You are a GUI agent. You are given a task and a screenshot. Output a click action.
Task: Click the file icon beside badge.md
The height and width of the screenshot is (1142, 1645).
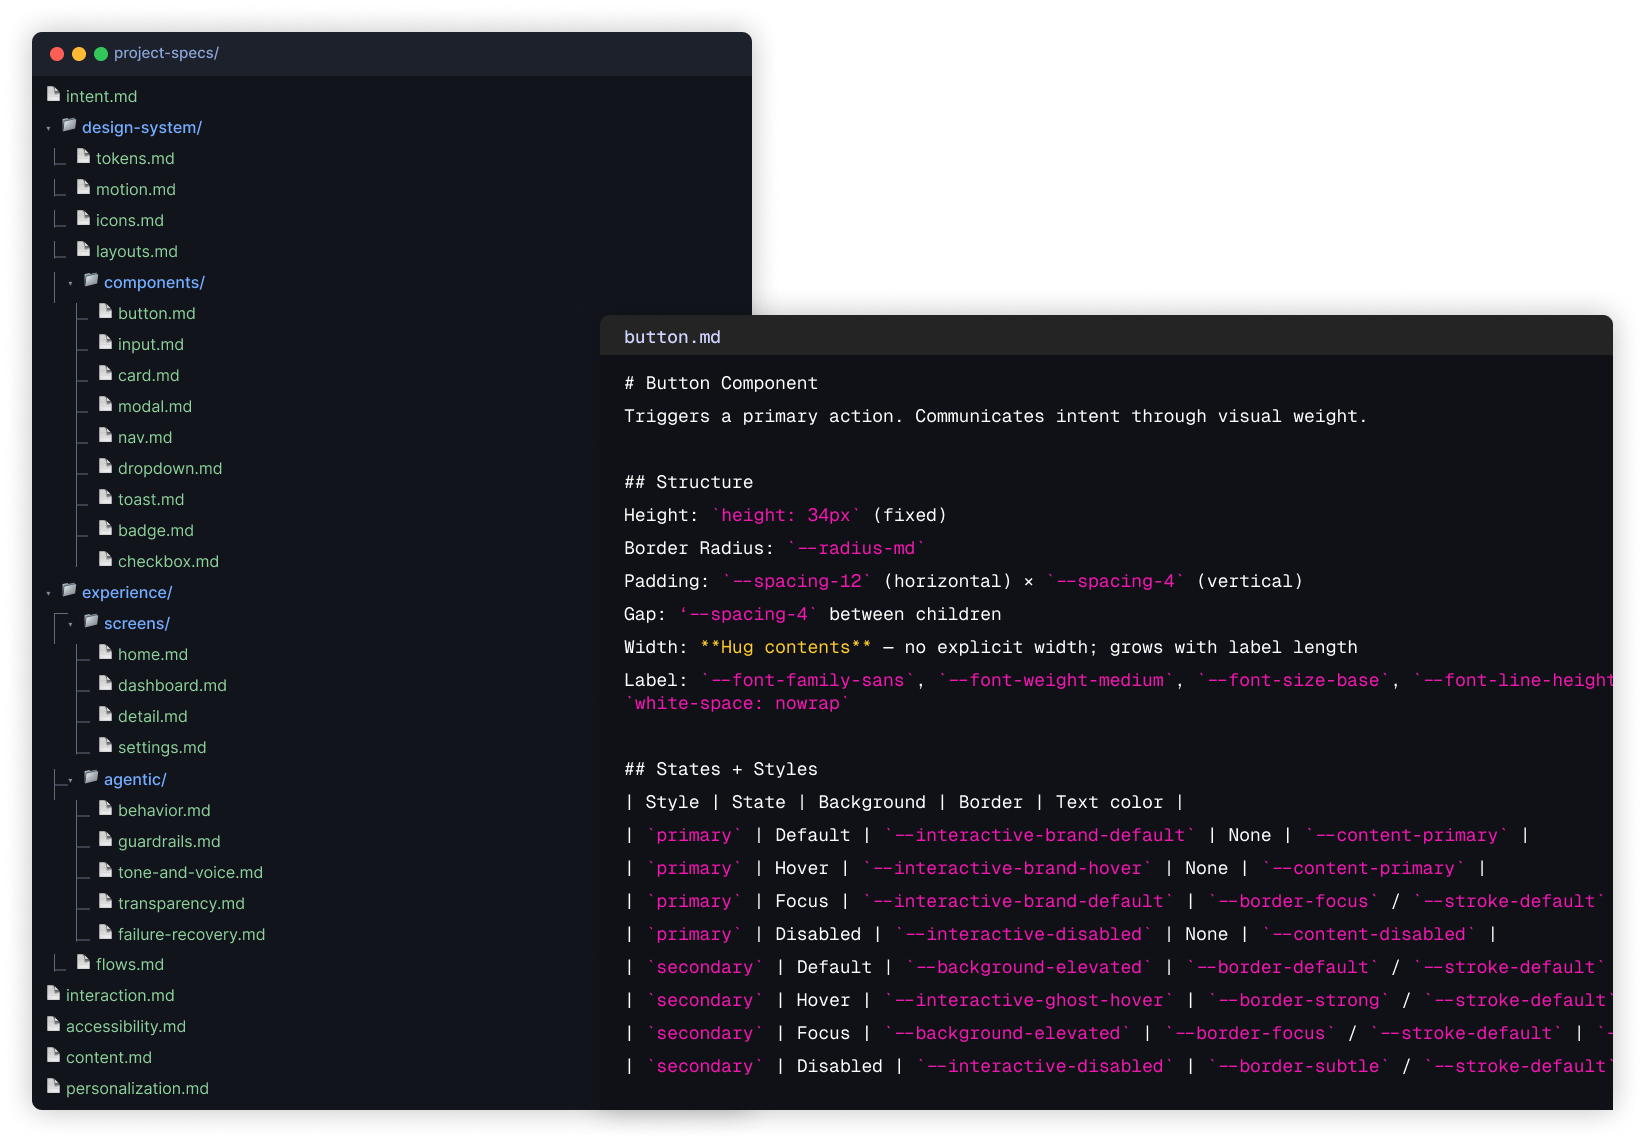coord(106,528)
